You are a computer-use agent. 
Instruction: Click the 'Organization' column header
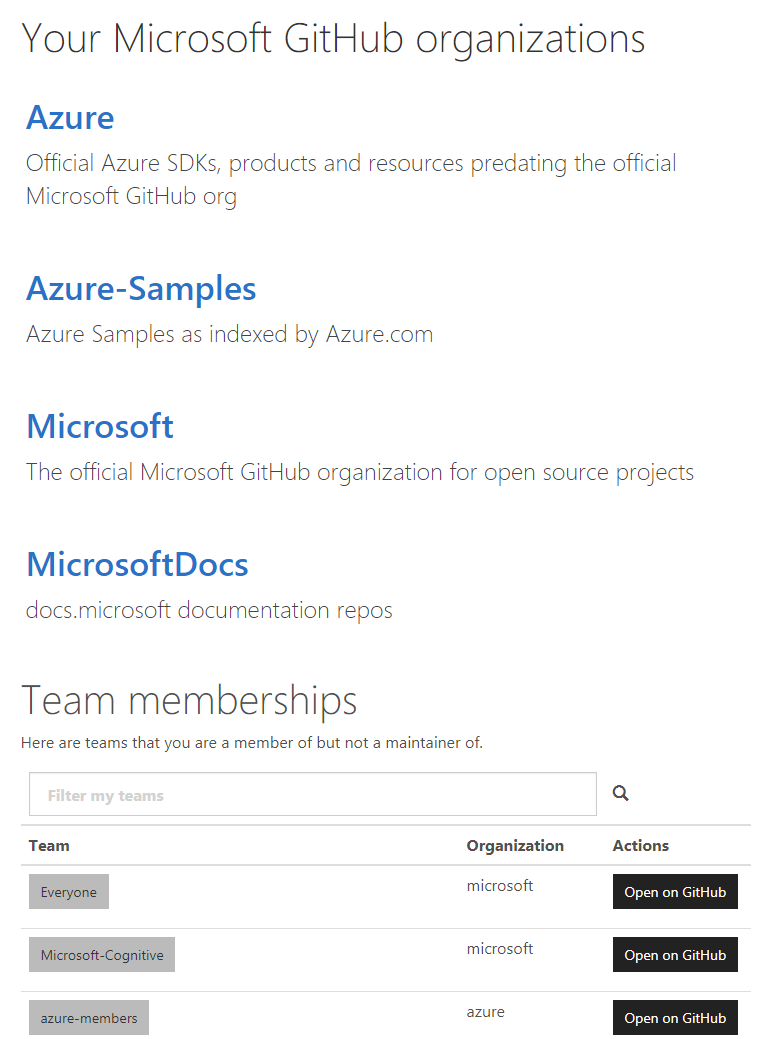pos(515,846)
